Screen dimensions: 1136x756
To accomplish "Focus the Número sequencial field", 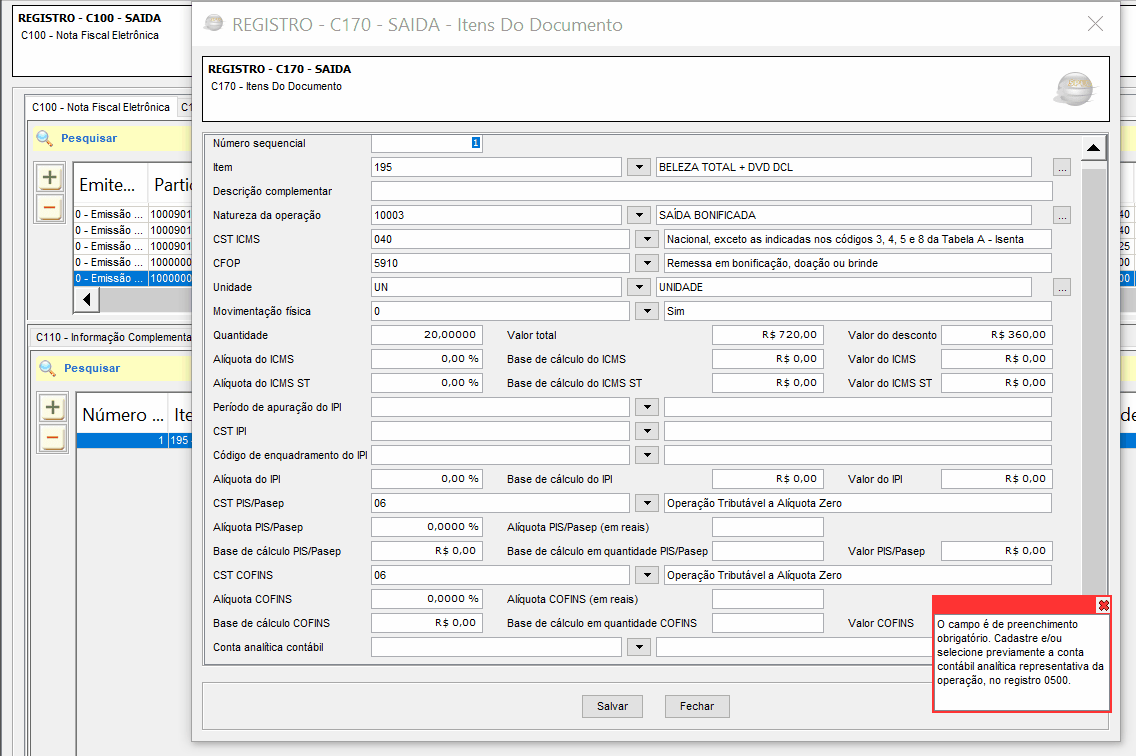I will tap(427, 144).
